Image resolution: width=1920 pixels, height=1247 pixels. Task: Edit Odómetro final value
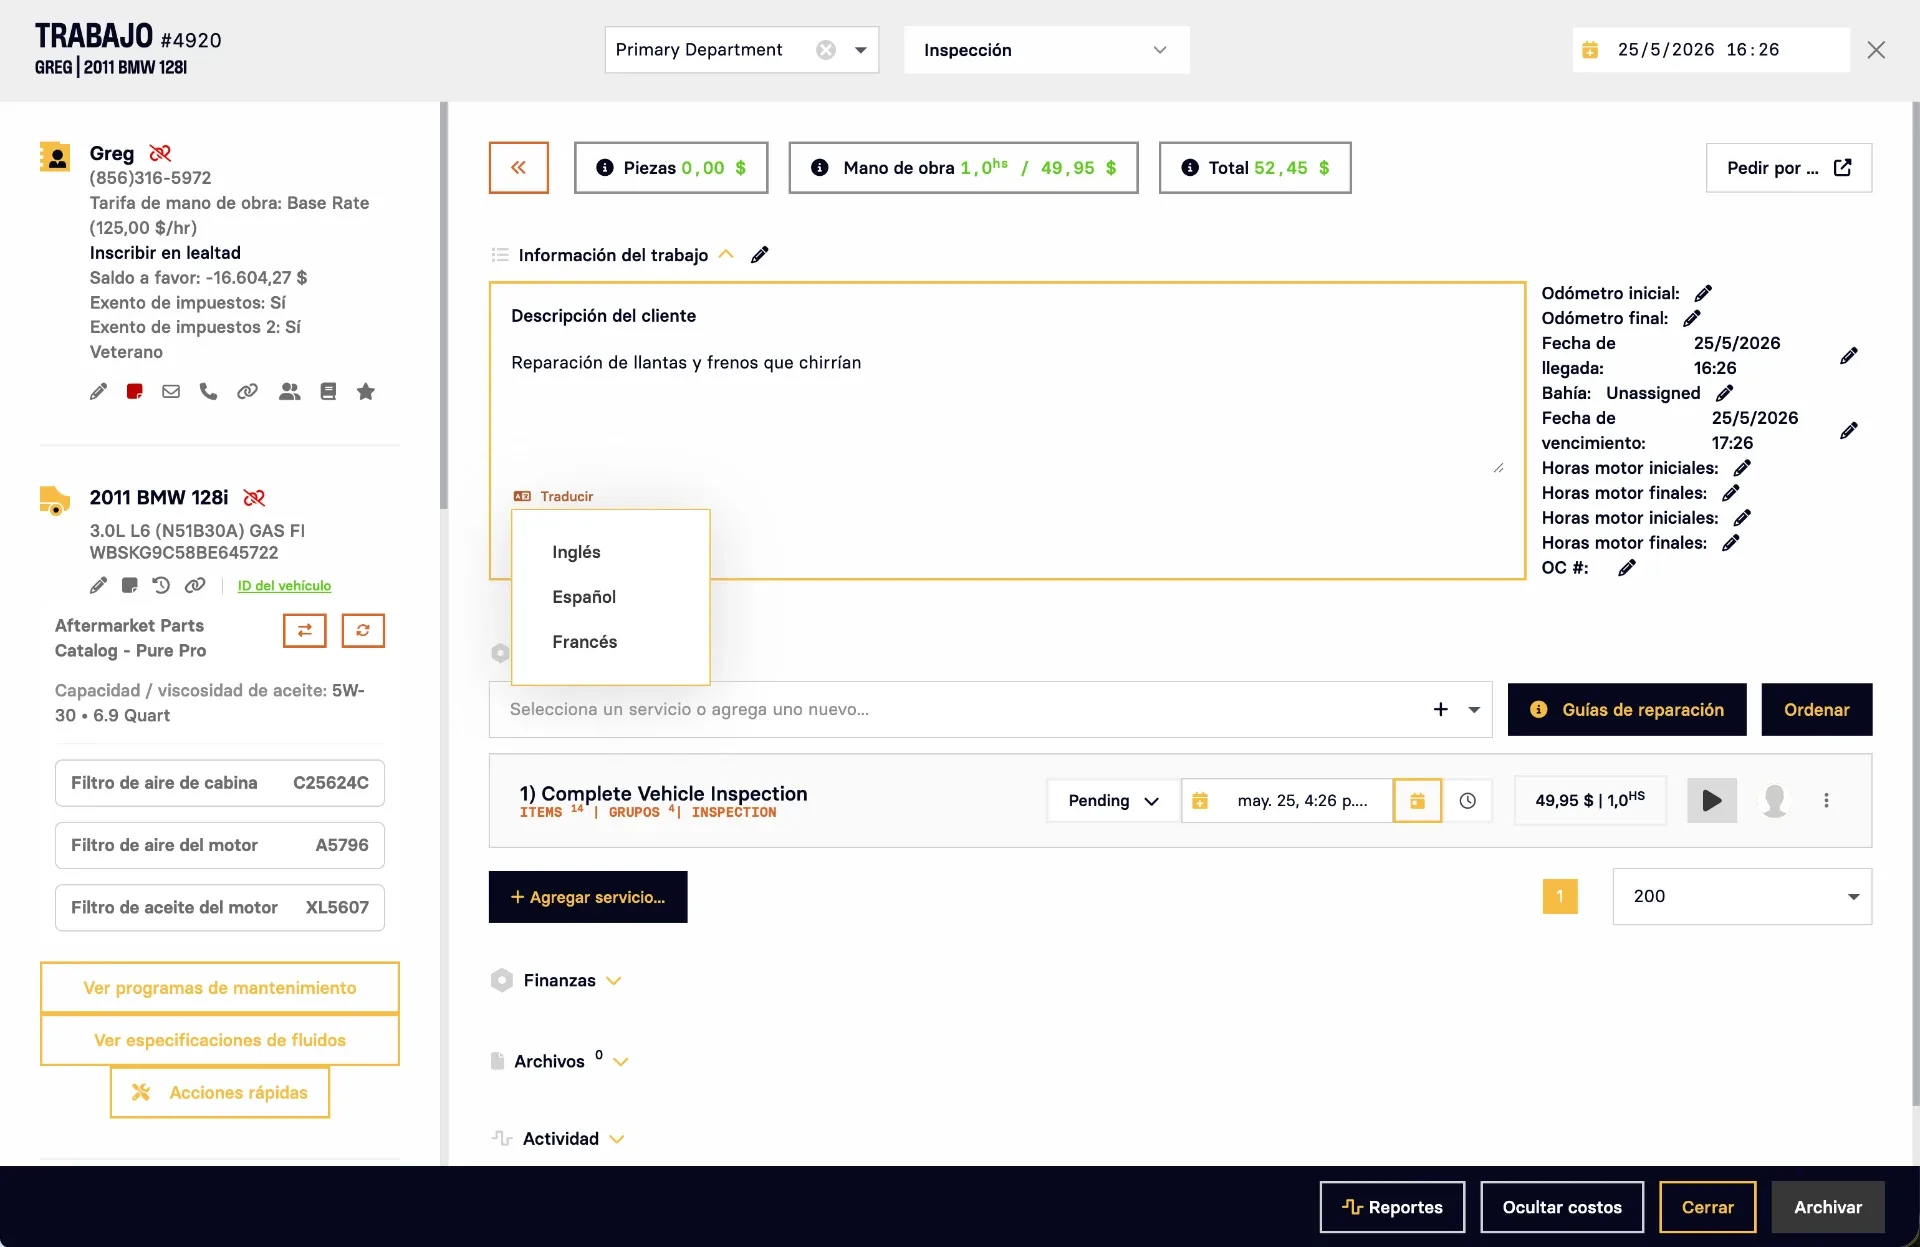tap(1692, 318)
